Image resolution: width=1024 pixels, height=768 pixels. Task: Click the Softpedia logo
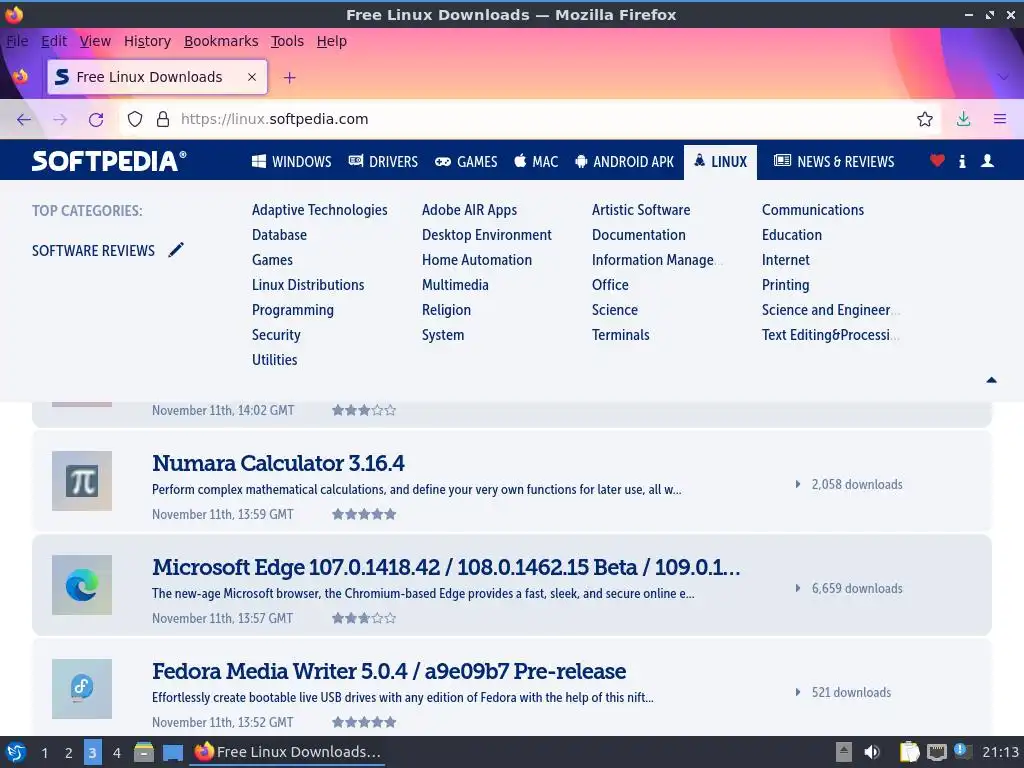click(x=109, y=161)
